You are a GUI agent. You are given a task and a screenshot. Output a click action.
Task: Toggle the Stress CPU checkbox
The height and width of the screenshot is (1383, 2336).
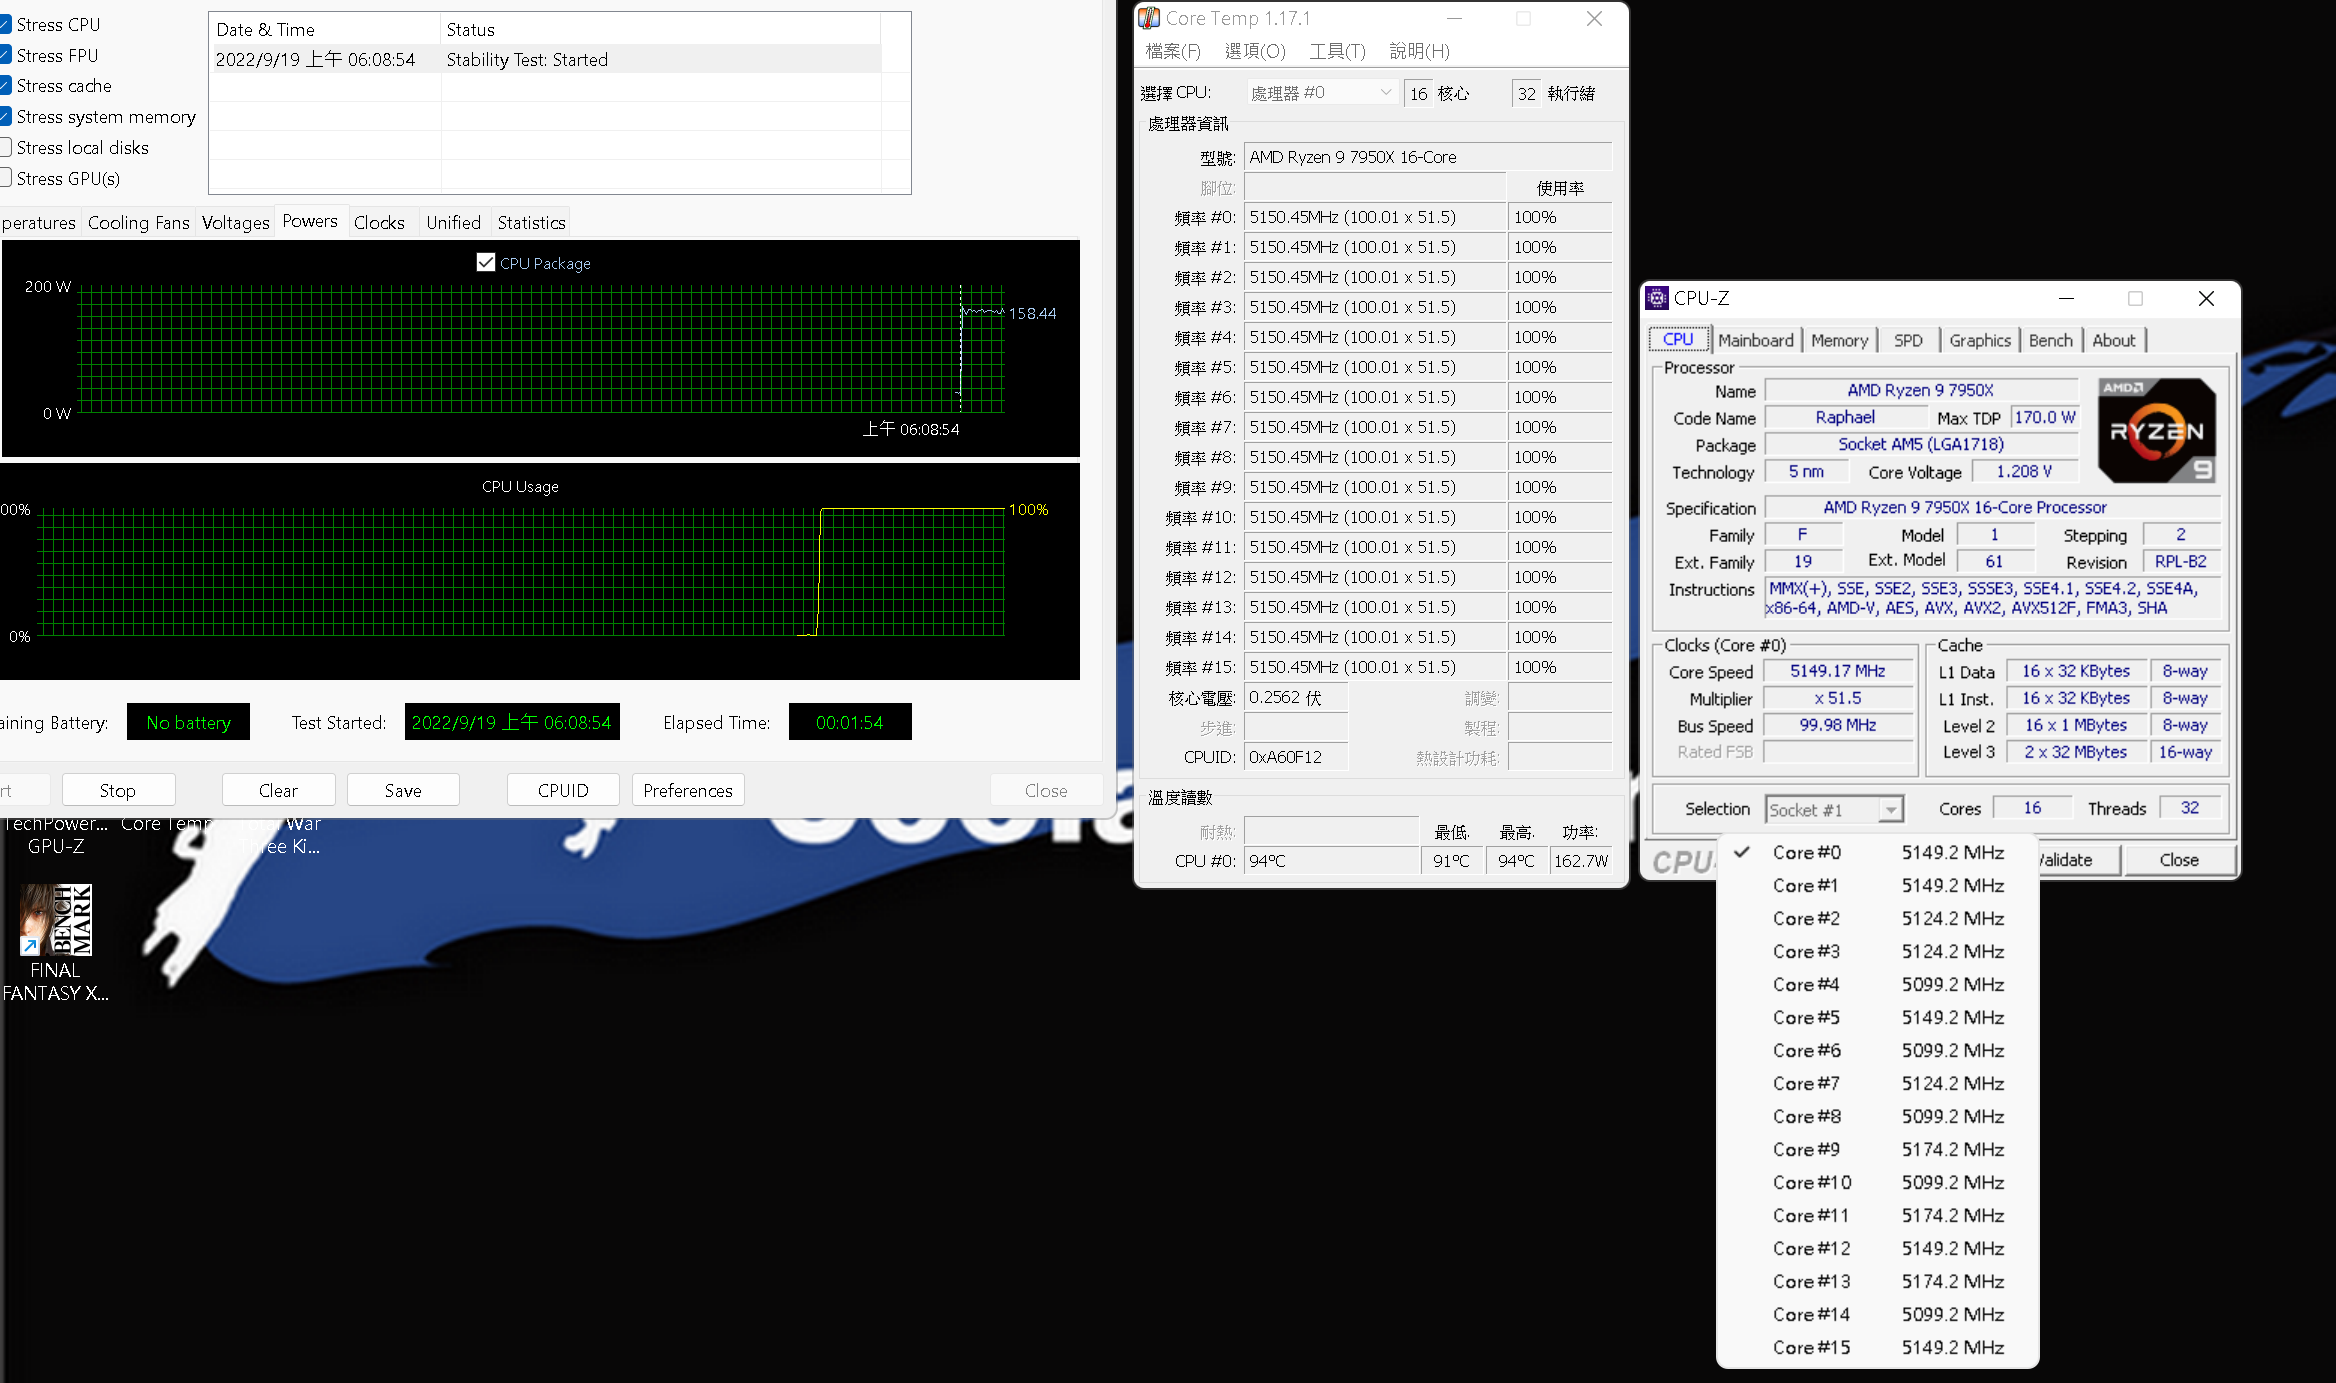click(5, 25)
